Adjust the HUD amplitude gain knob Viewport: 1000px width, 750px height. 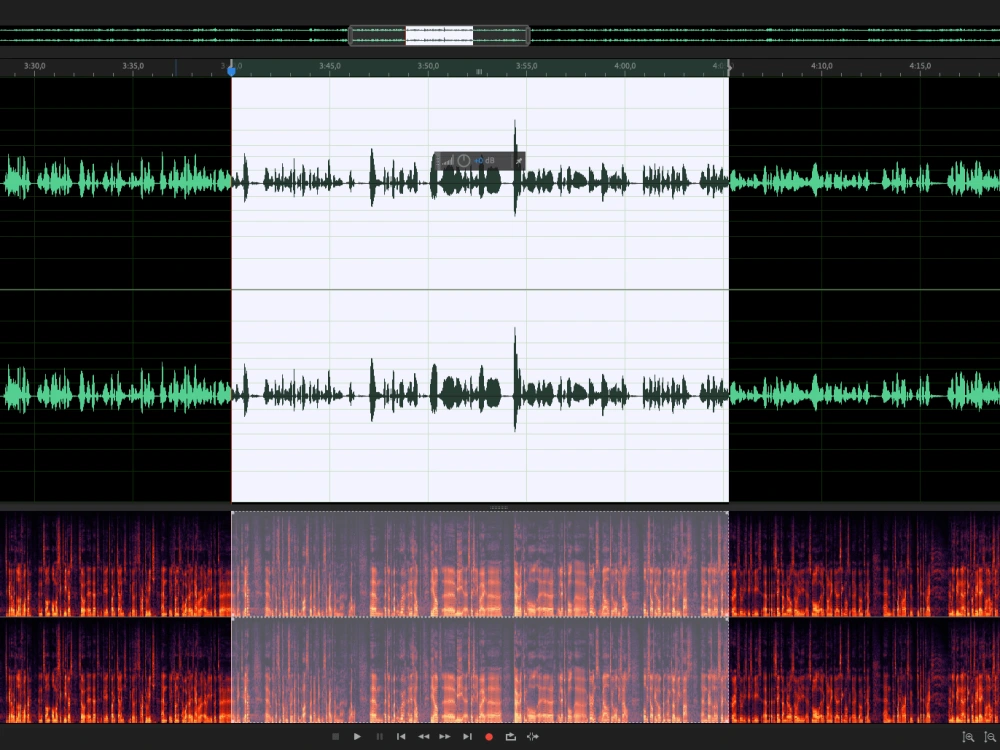point(464,161)
